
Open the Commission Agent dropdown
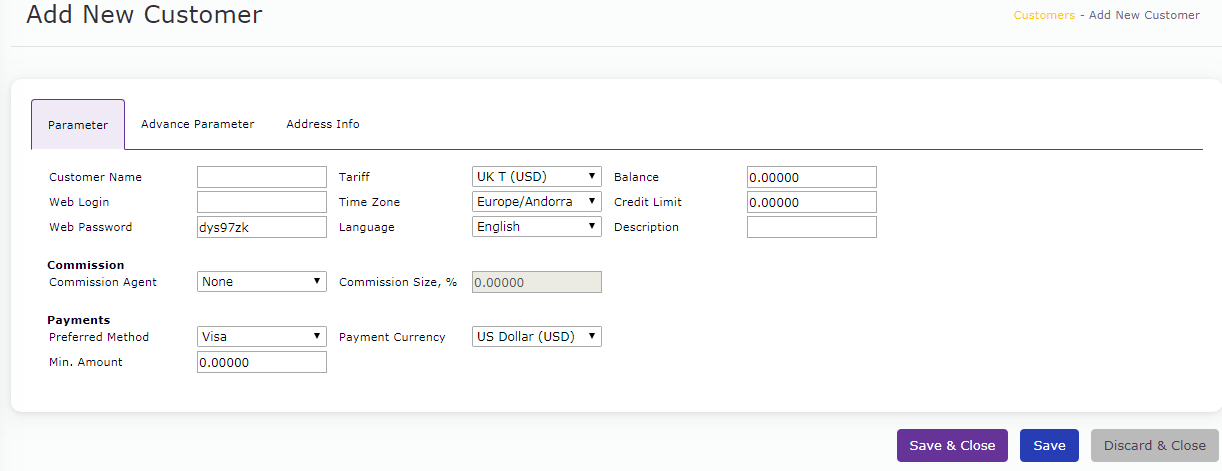point(262,282)
